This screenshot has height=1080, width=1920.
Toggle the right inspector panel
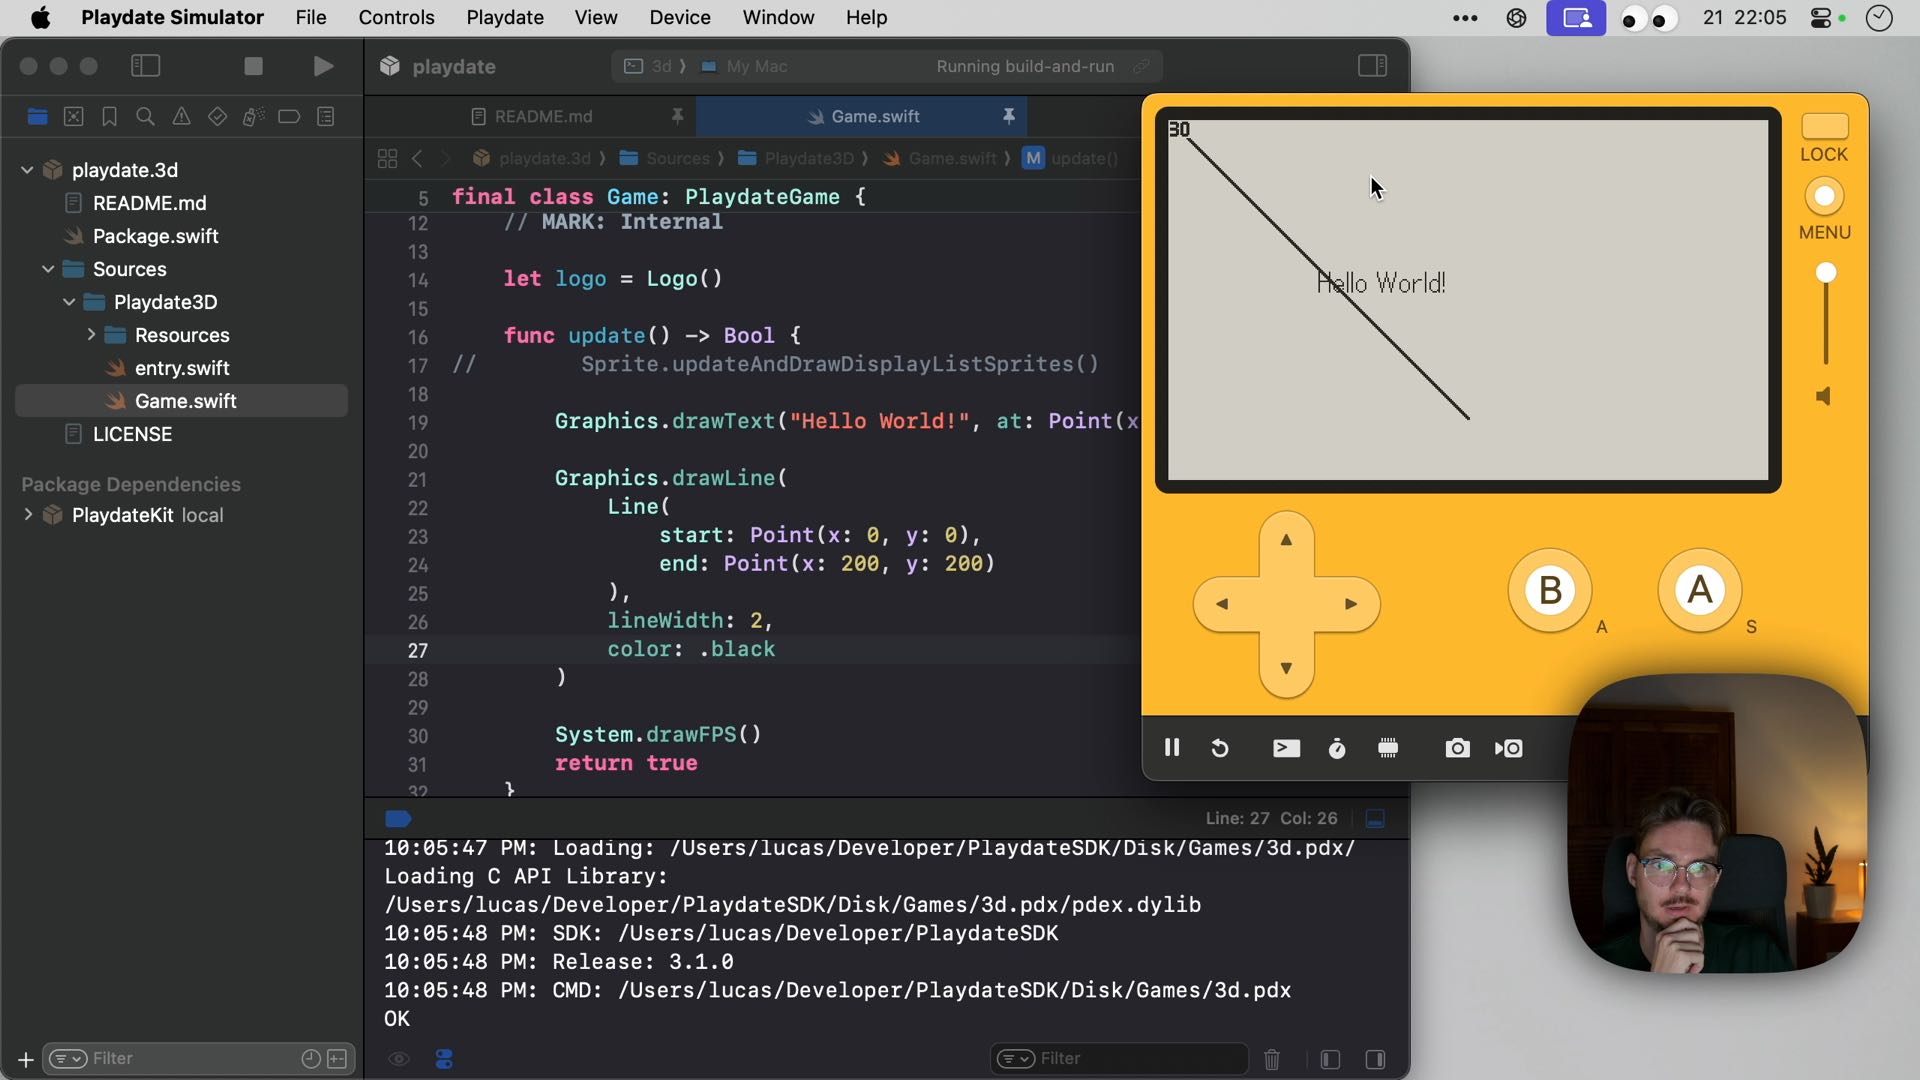[x=1372, y=66]
